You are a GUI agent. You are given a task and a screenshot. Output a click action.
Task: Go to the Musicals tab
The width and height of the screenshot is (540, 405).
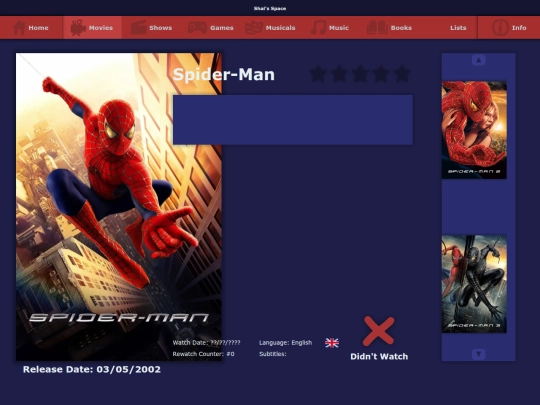[x=270, y=28]
